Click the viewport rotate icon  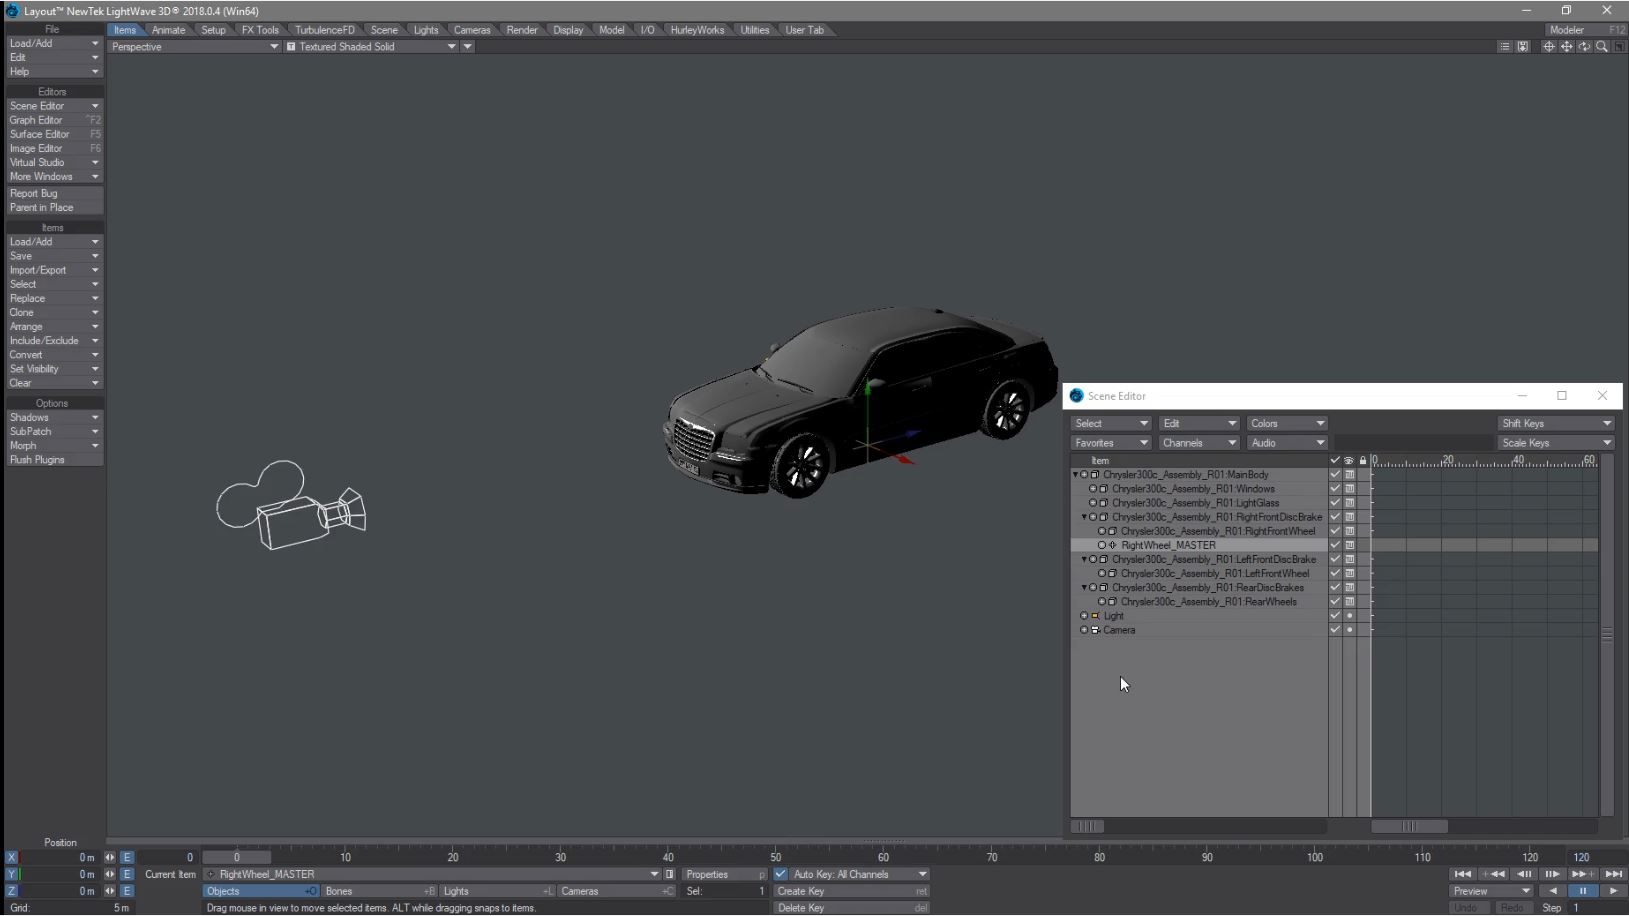1584,47
